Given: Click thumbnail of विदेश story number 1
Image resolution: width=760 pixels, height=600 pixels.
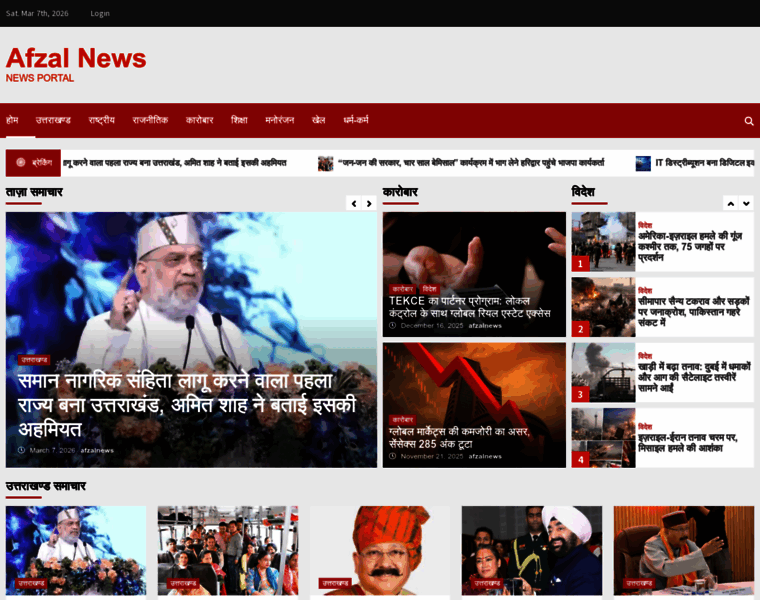Looking at the screenshot, I should pyautogui.click(x=603, y=242).
